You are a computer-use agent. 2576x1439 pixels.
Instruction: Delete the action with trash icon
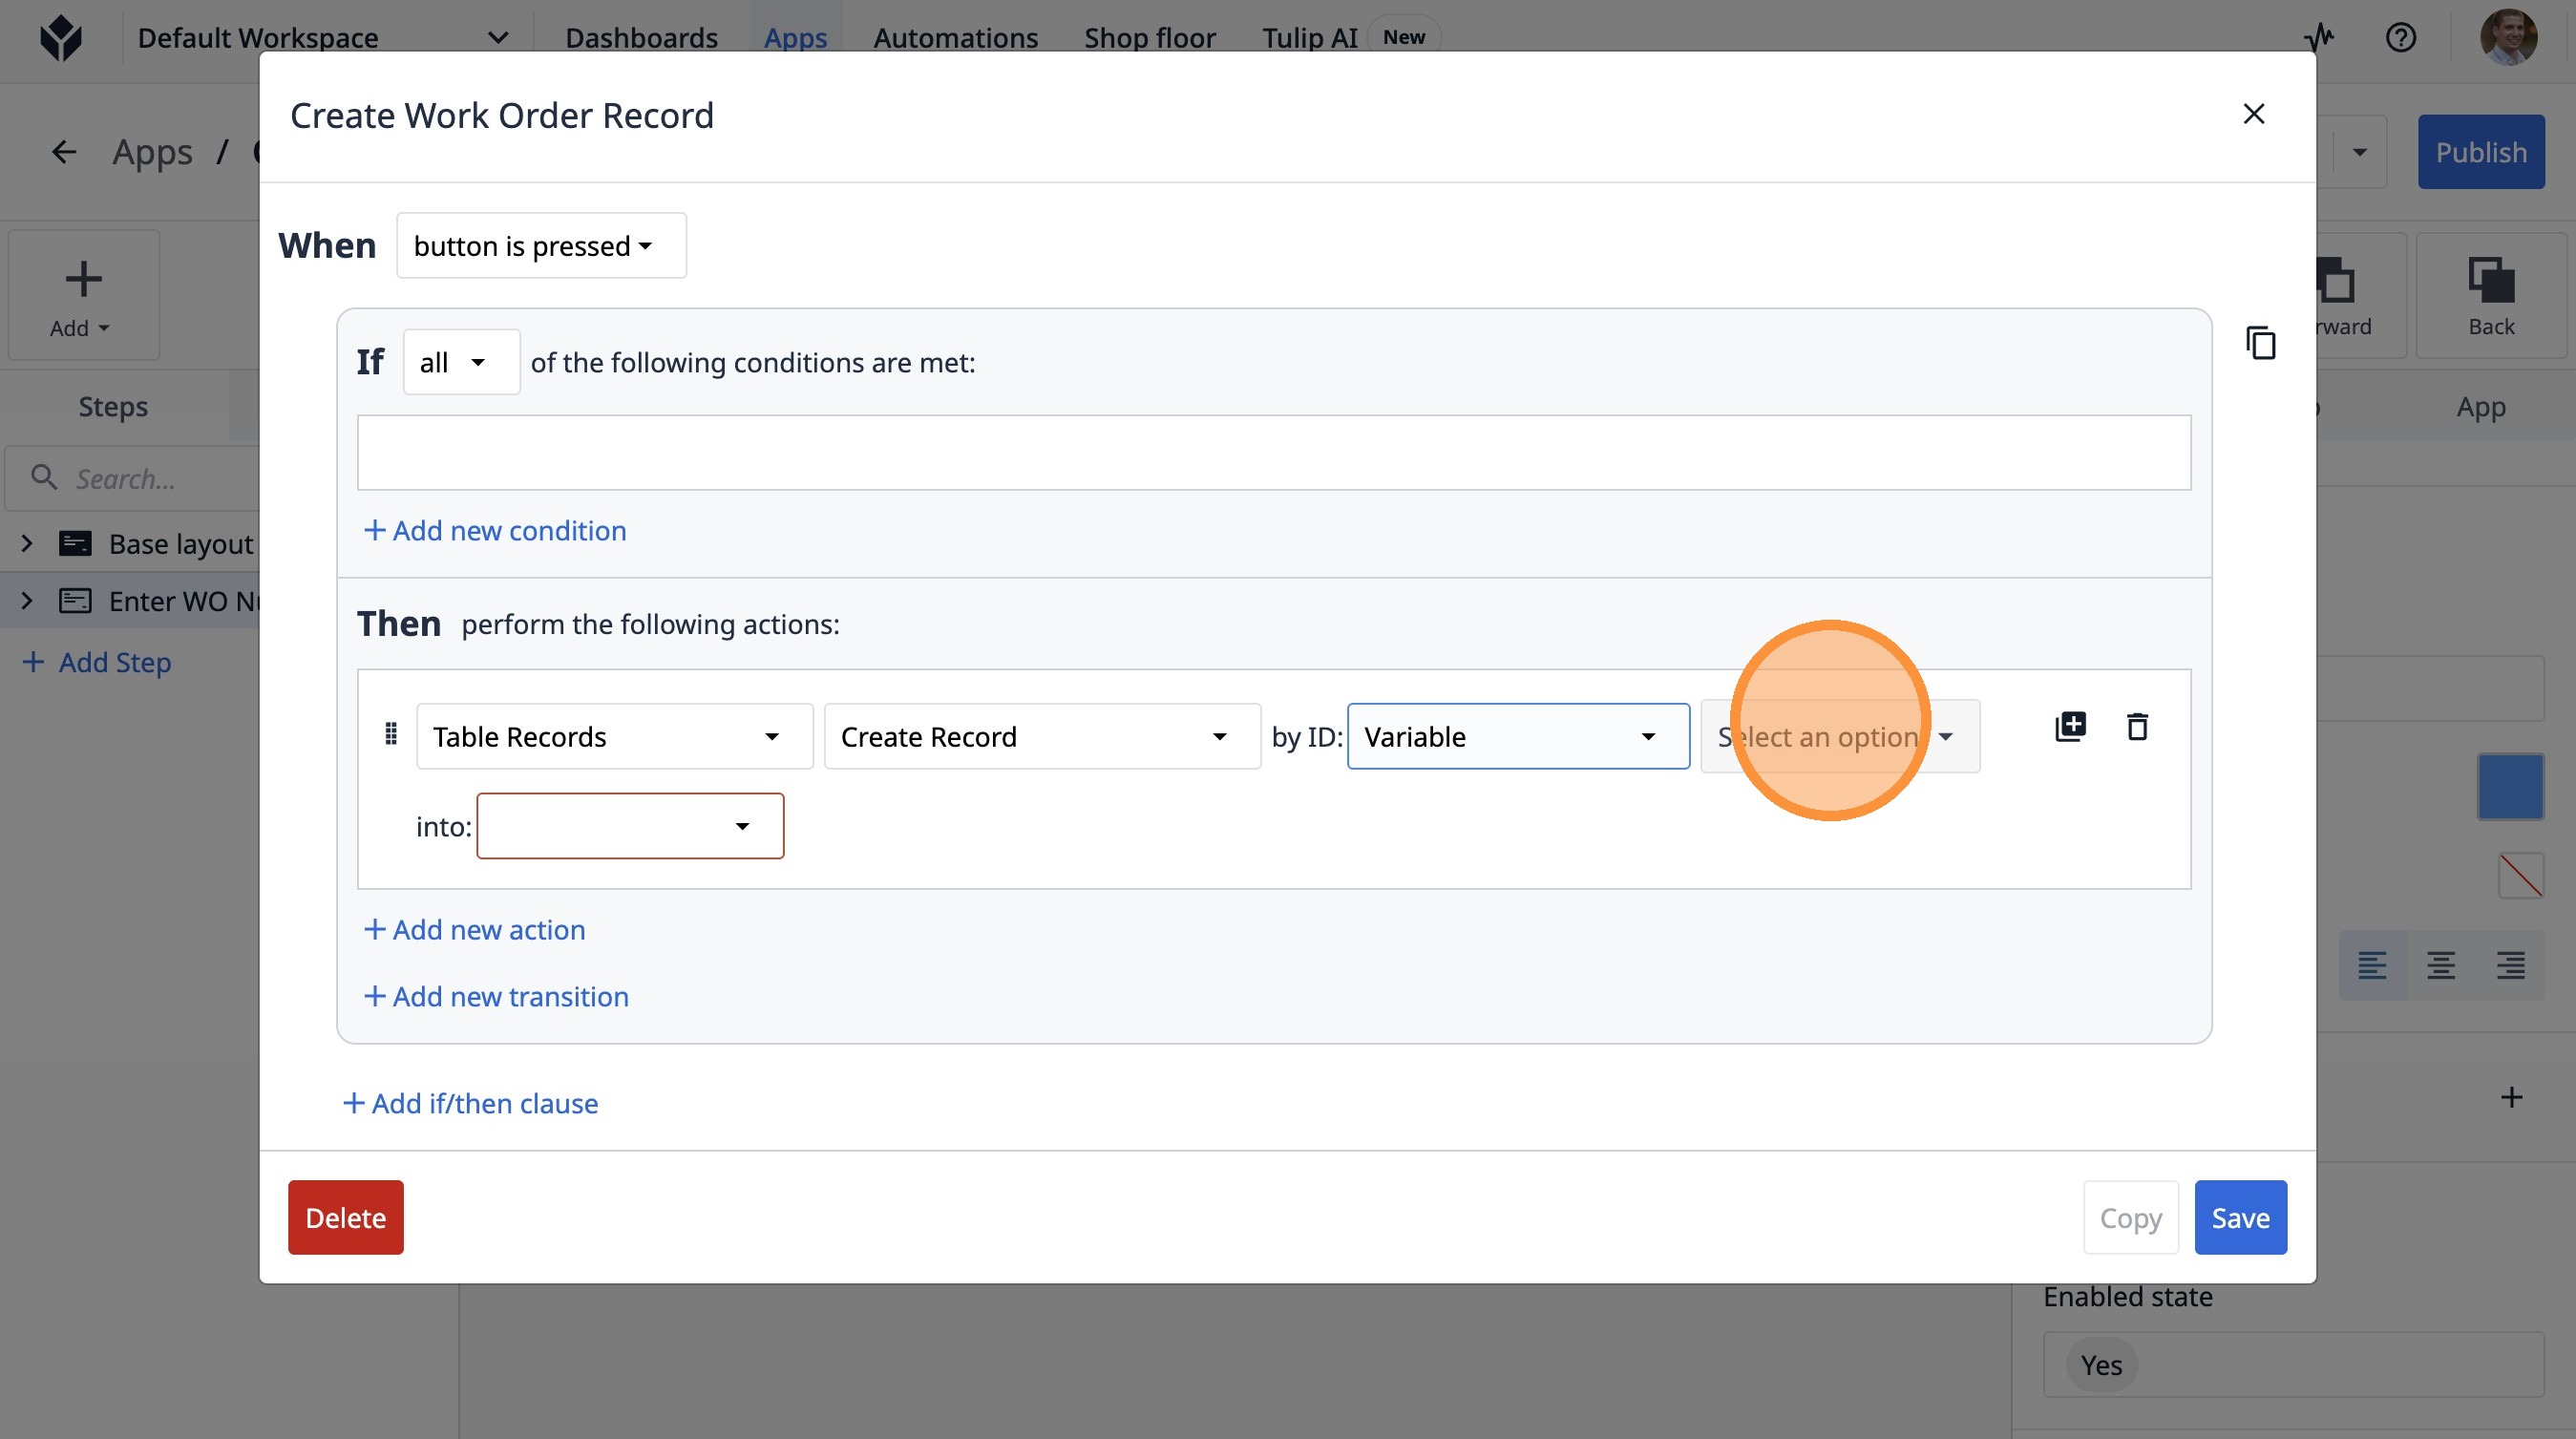click(x=2137, y=727)
